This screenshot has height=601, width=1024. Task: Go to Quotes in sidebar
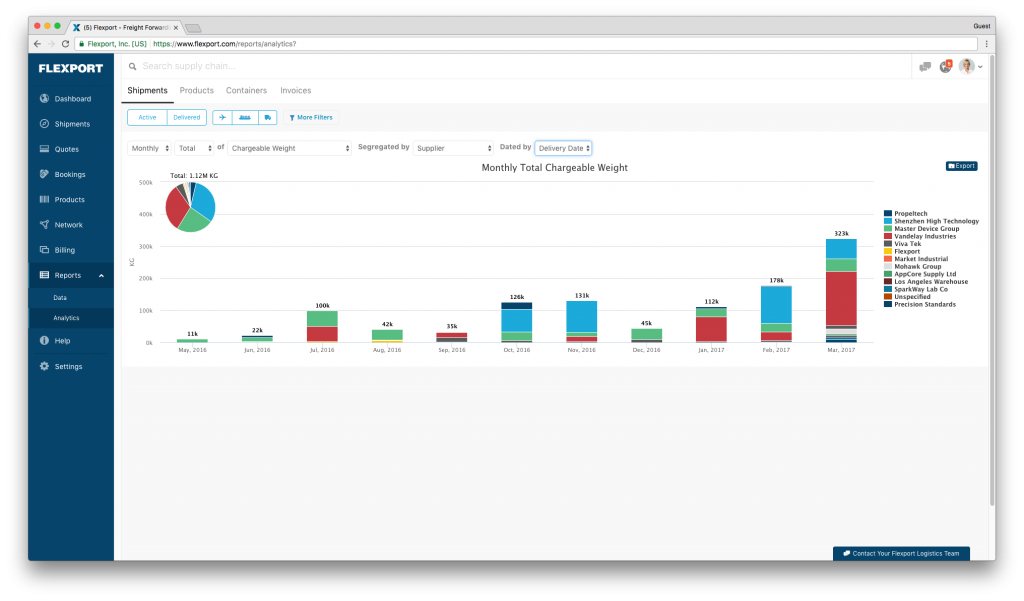(71, 149)
